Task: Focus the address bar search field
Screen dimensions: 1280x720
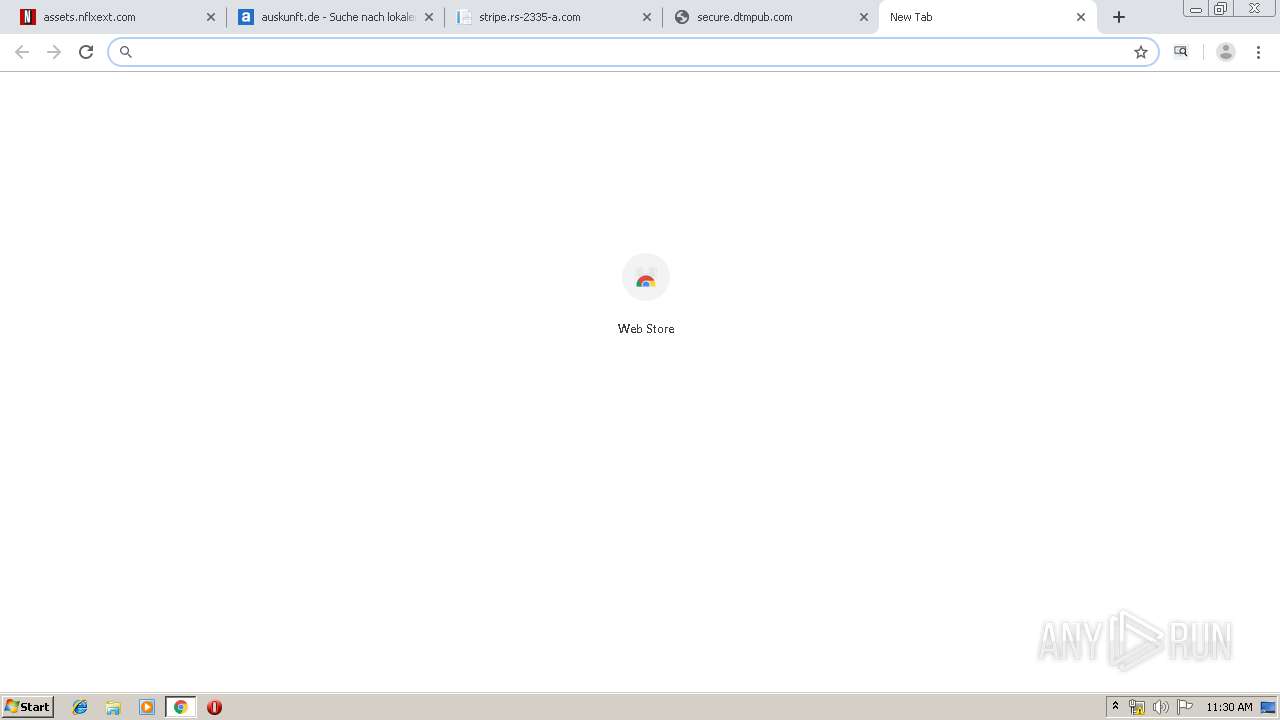Action: [x=633, y=52]
